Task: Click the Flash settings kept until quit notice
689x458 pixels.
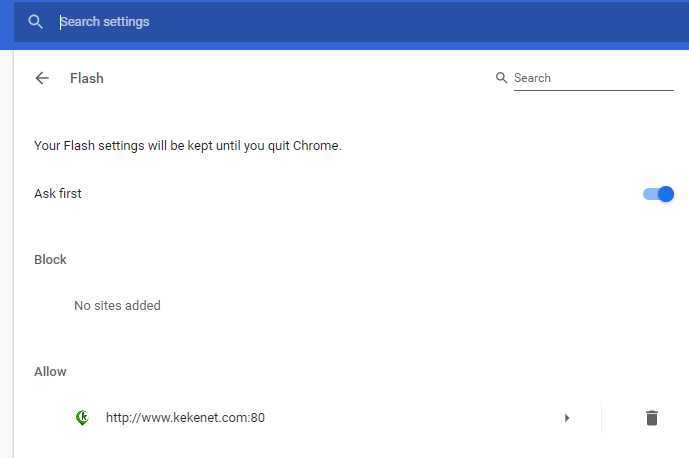Action: 188,145
